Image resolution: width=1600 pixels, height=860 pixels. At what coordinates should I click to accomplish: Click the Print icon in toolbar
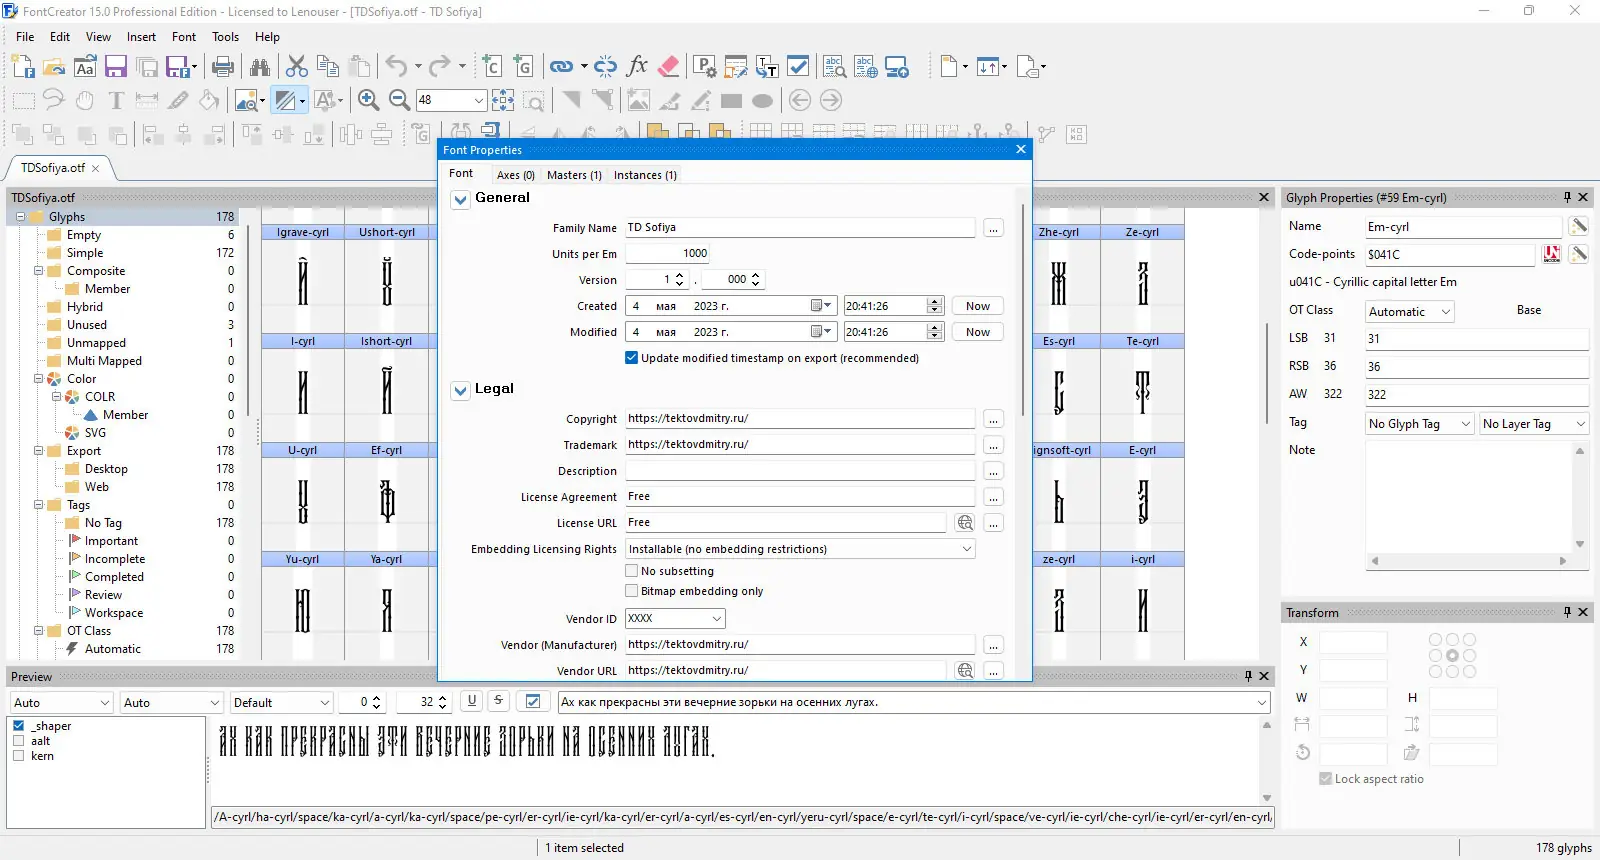(223, 67)
